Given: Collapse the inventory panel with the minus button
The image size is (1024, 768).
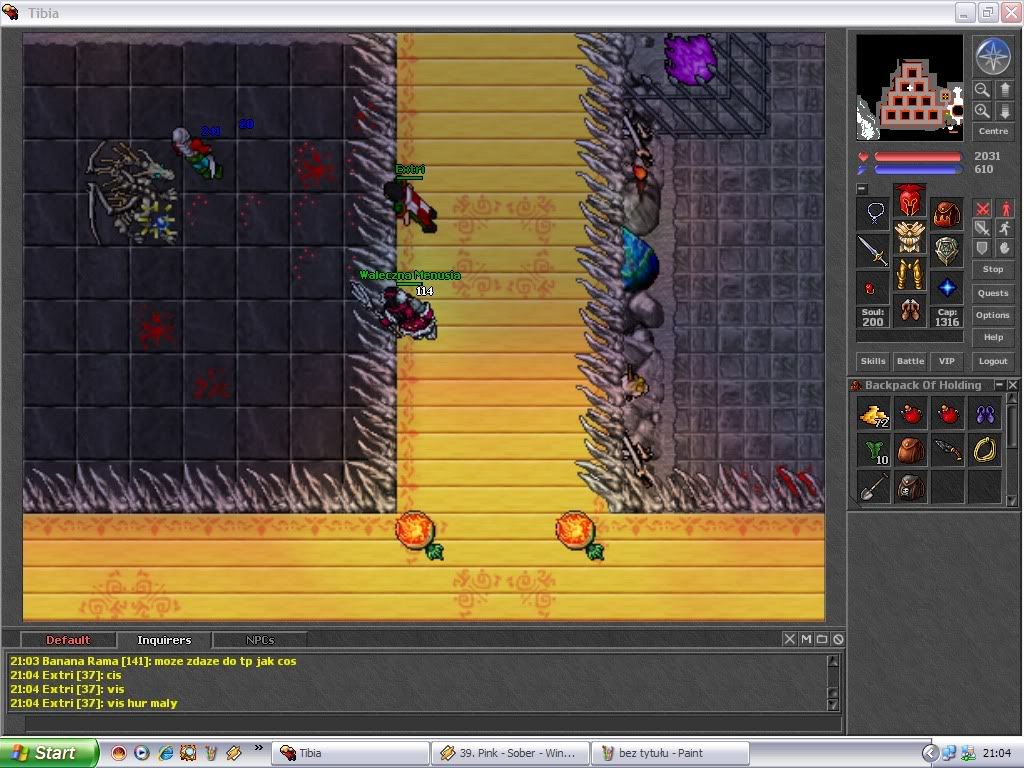Looking at the screenshot, I should point(862,189).
